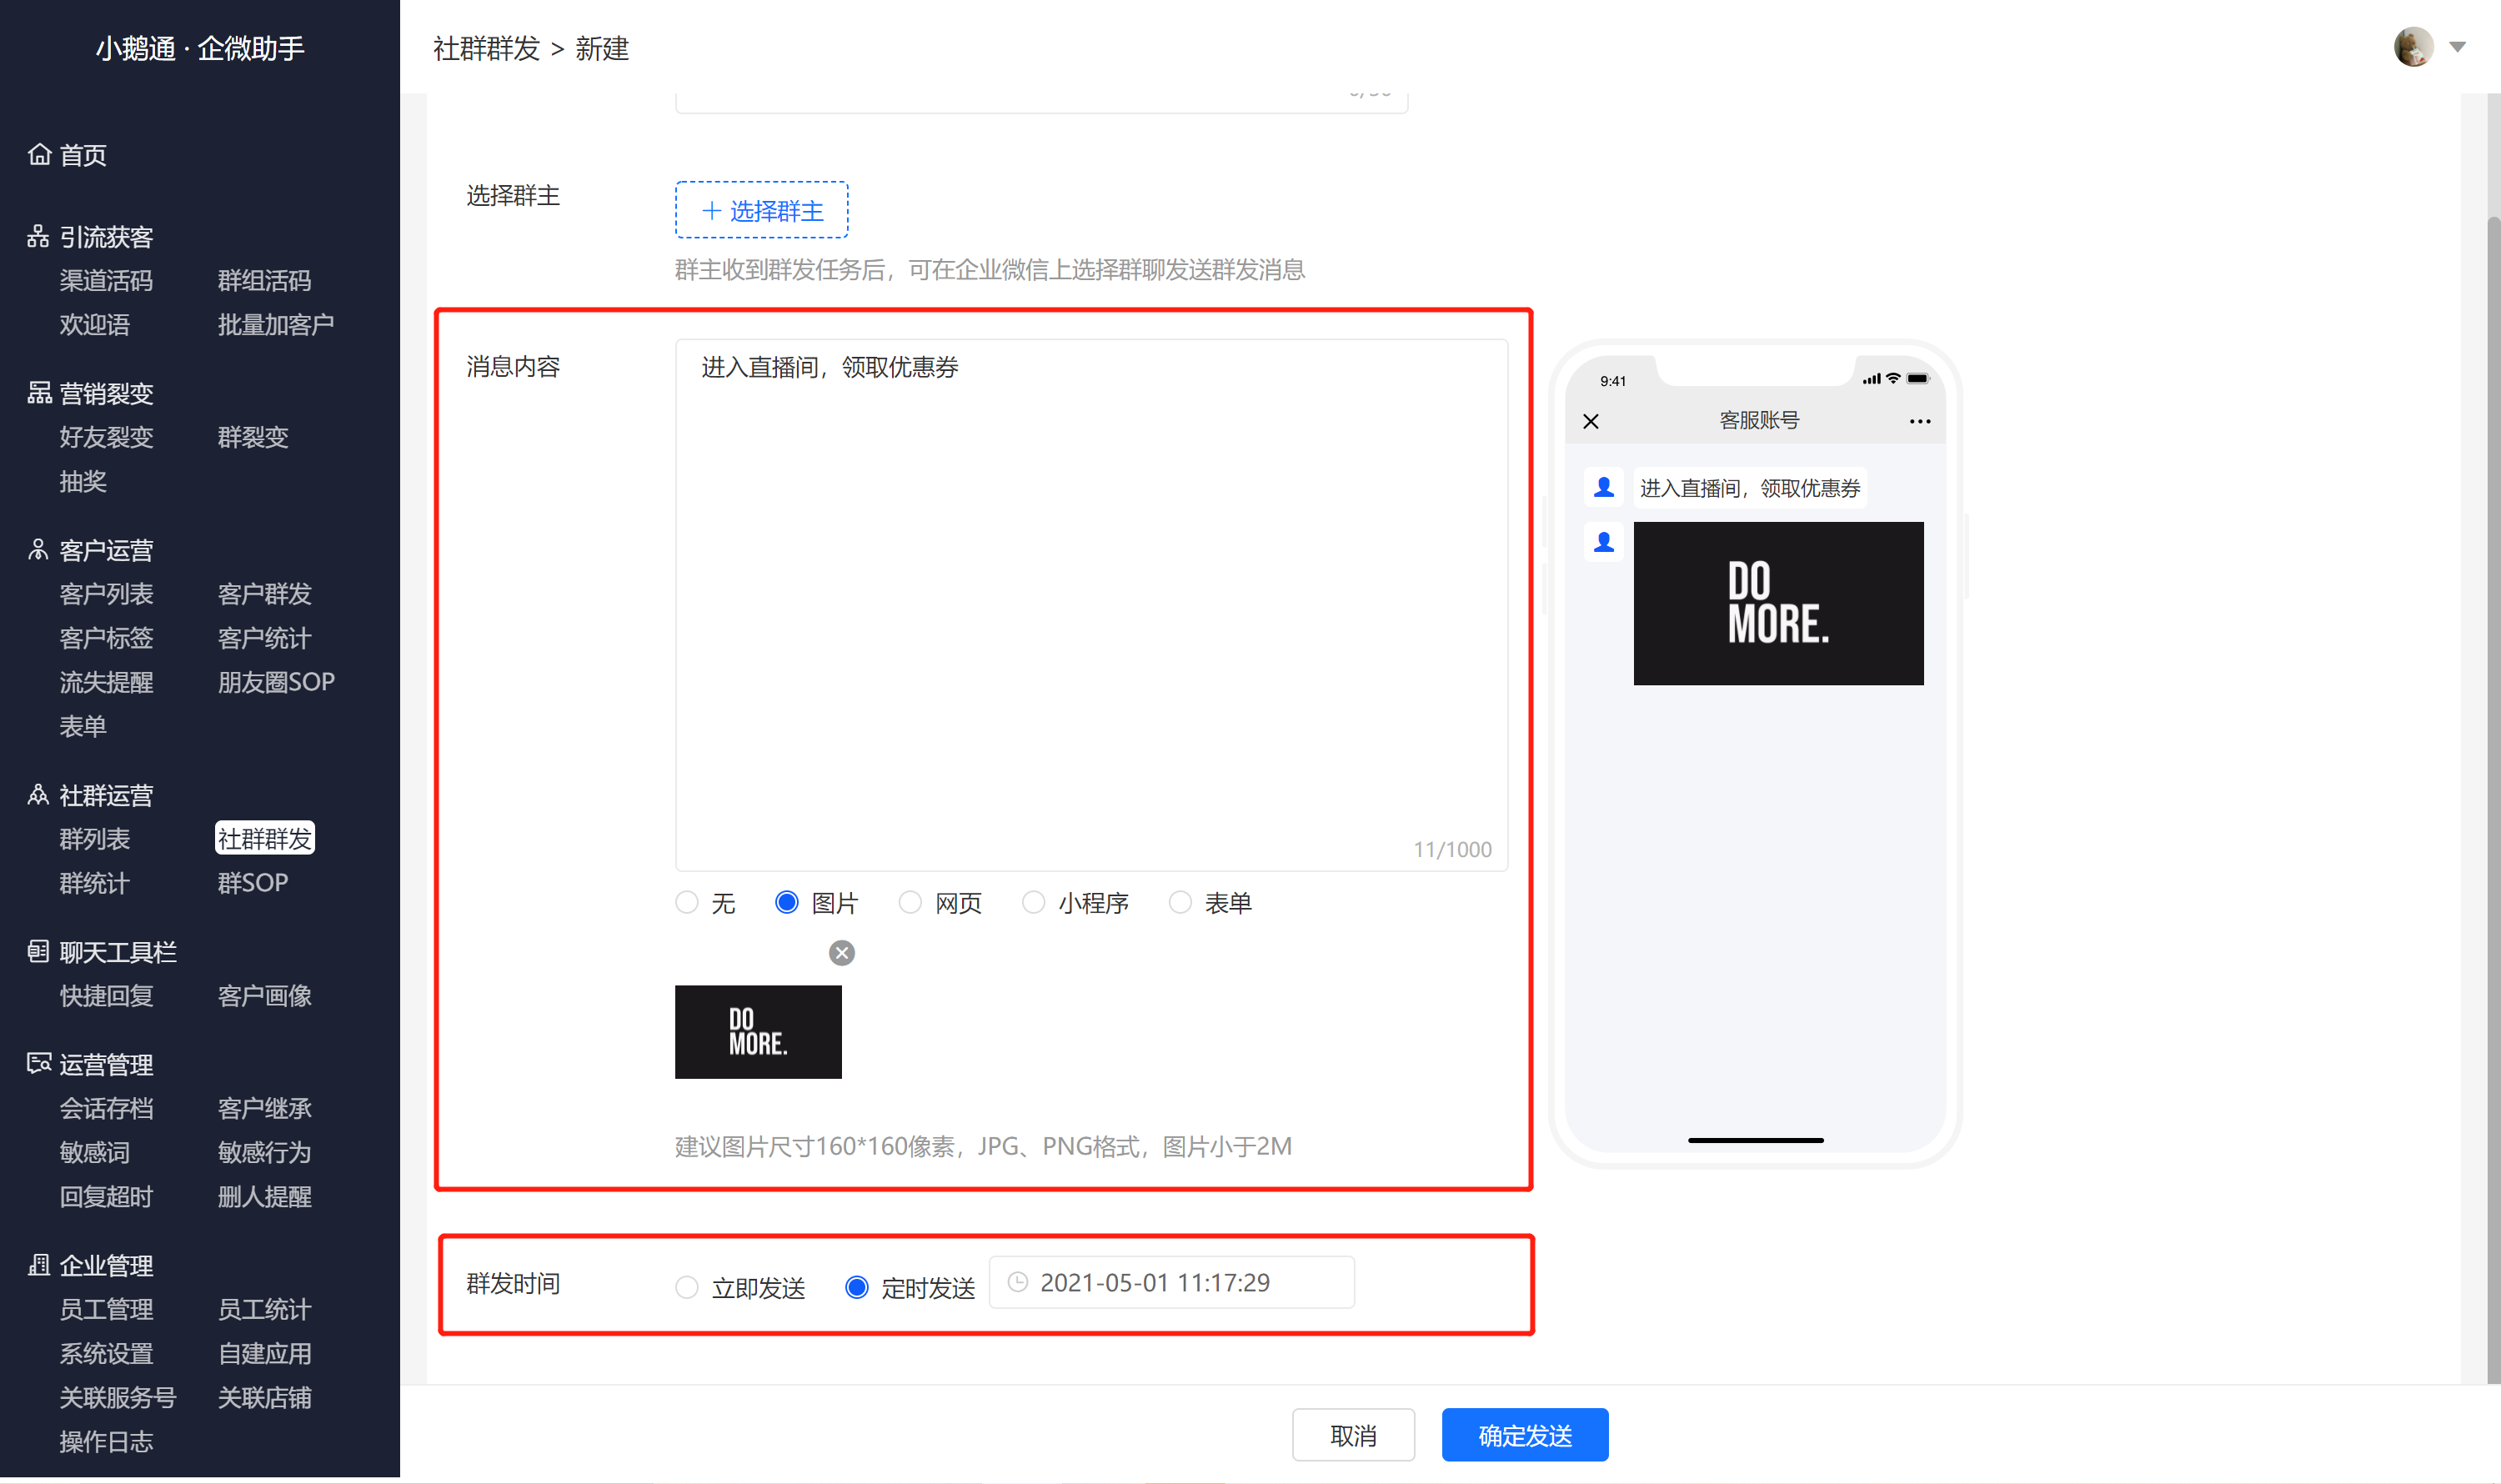Close the phone preview with X icon
This screenshot has width=2501, height=1484.
pos(1590,421)
